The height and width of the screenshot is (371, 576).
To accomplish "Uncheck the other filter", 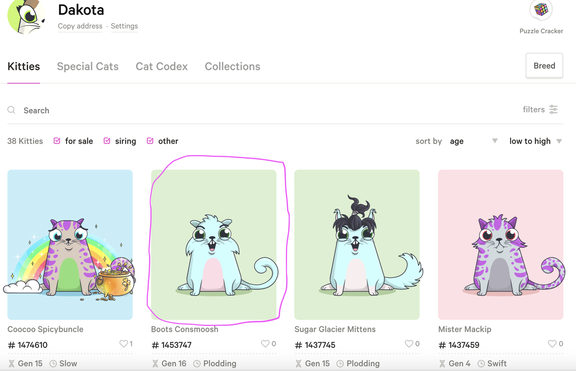I will (x=150, y=141).
